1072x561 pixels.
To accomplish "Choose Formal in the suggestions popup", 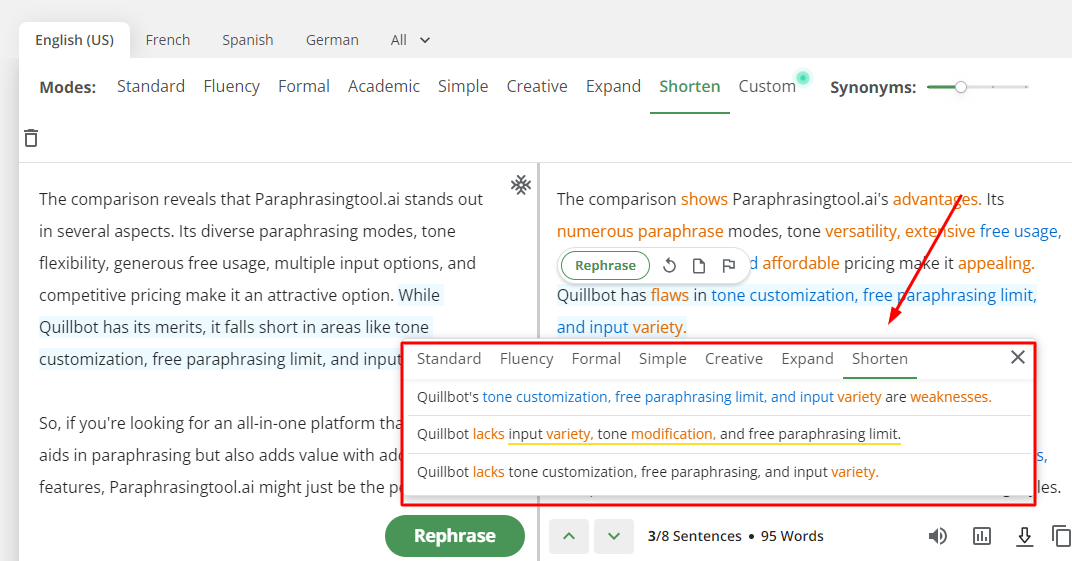I will pyautogui.click(x=596, y=359).
